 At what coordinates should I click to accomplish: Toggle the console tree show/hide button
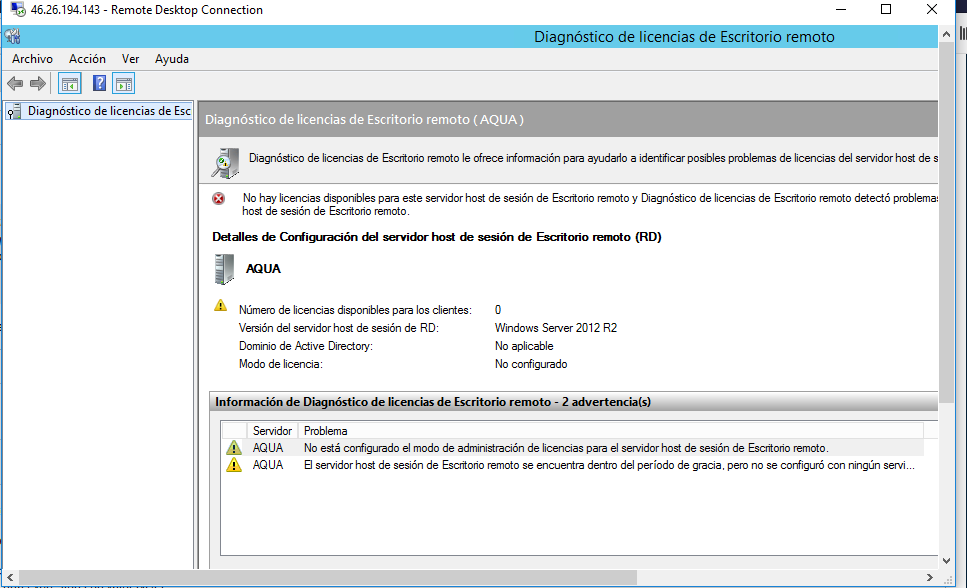69,83
